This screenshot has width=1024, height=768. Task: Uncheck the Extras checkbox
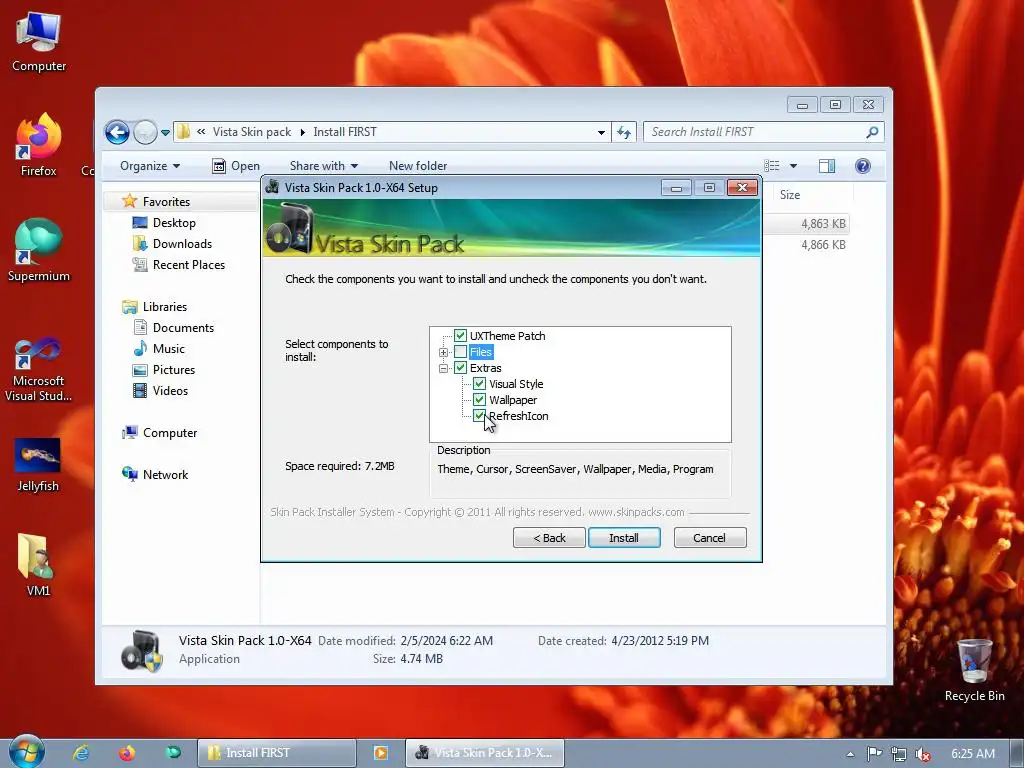[x=460, y=368]
